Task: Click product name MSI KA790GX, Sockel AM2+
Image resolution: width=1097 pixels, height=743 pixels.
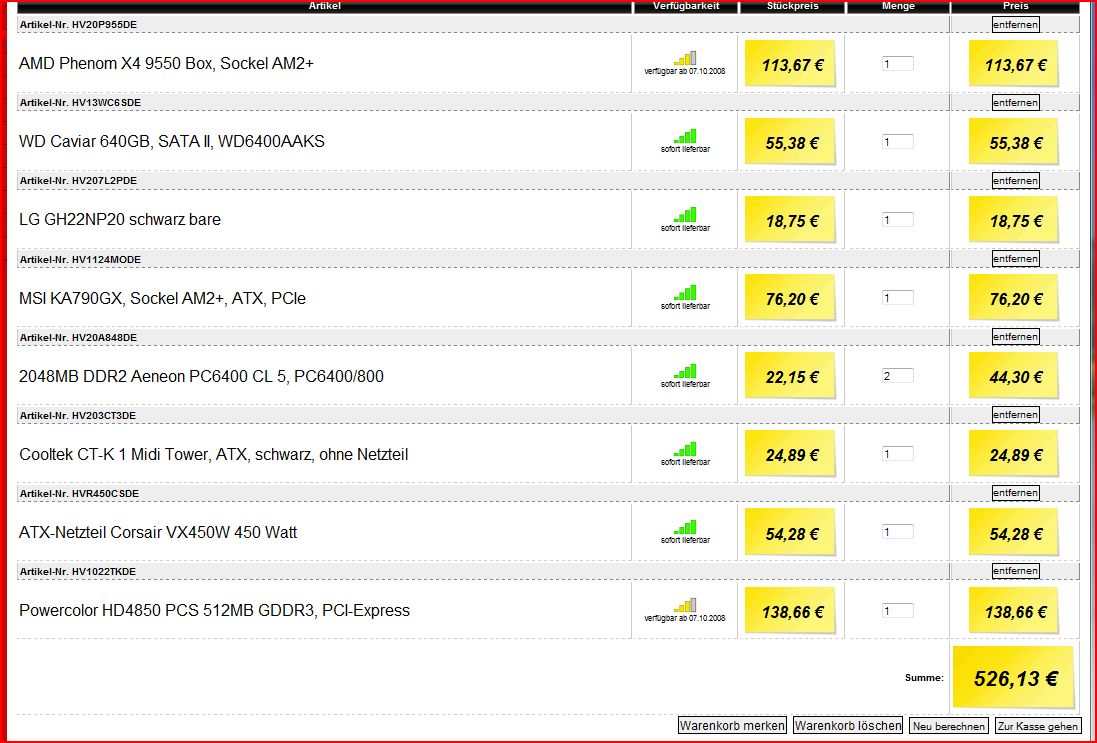Action: point(162,298)
